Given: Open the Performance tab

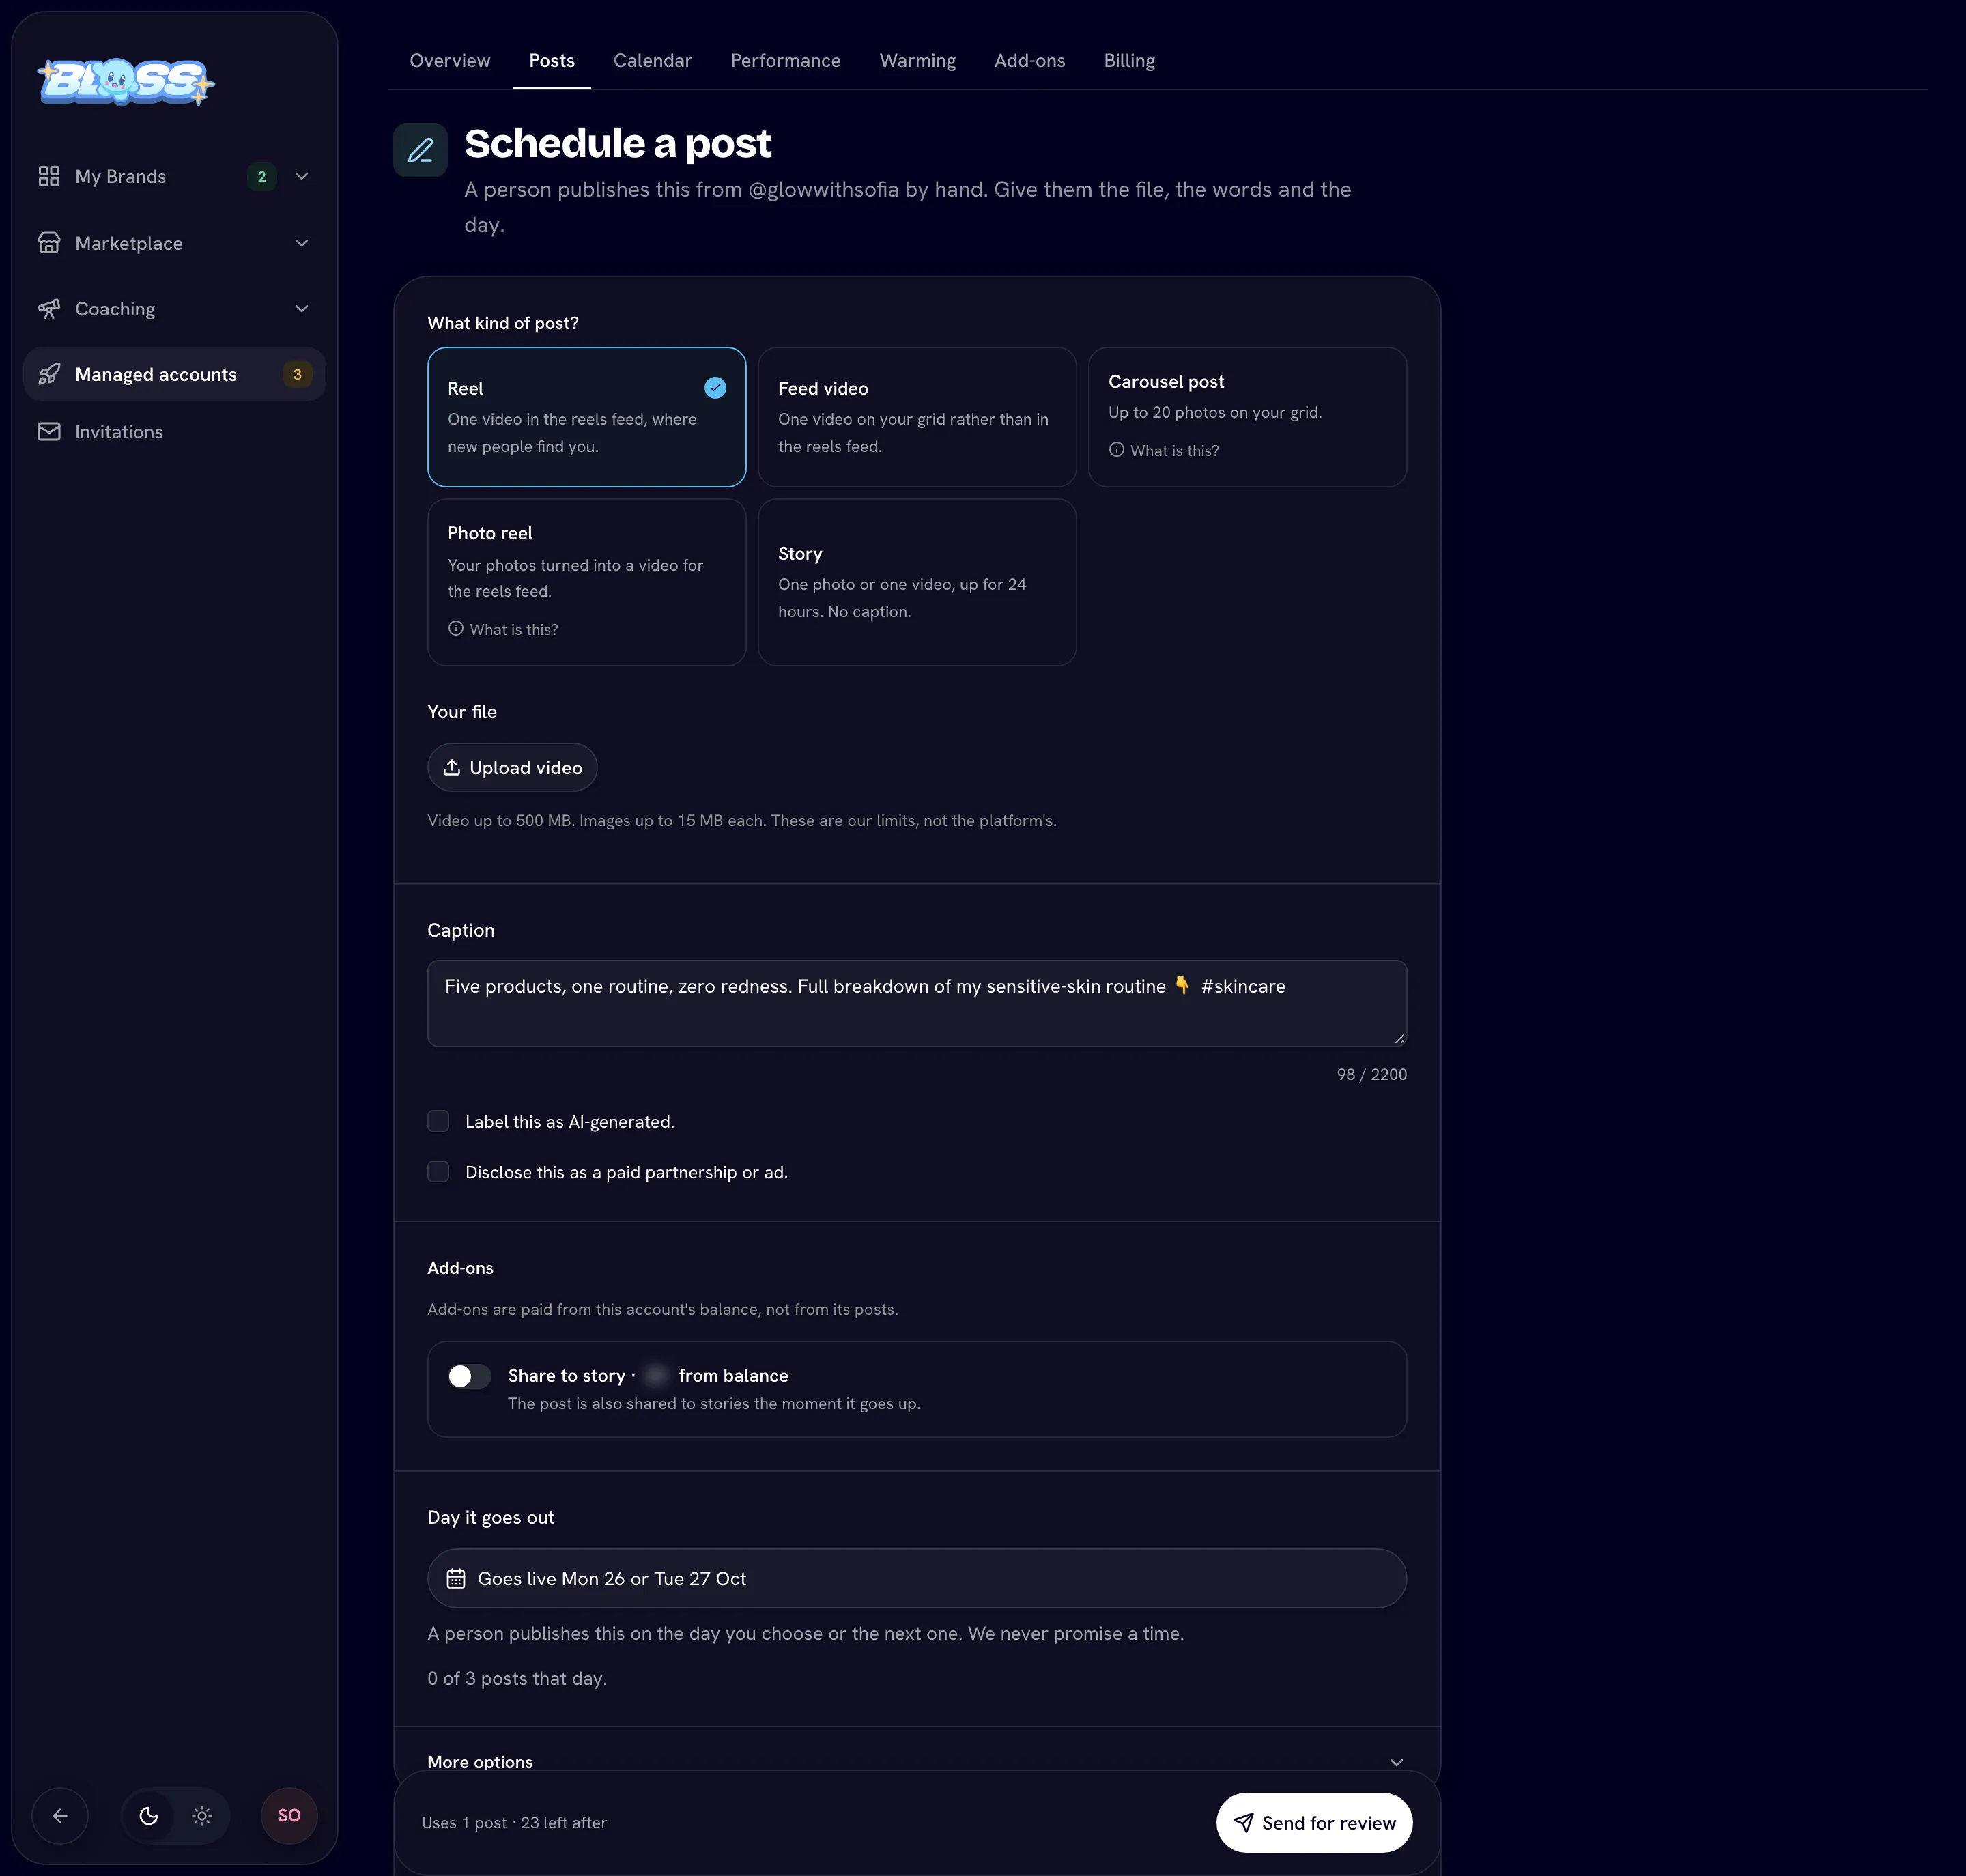Looking at the screenshot, I should click(786, 61).
